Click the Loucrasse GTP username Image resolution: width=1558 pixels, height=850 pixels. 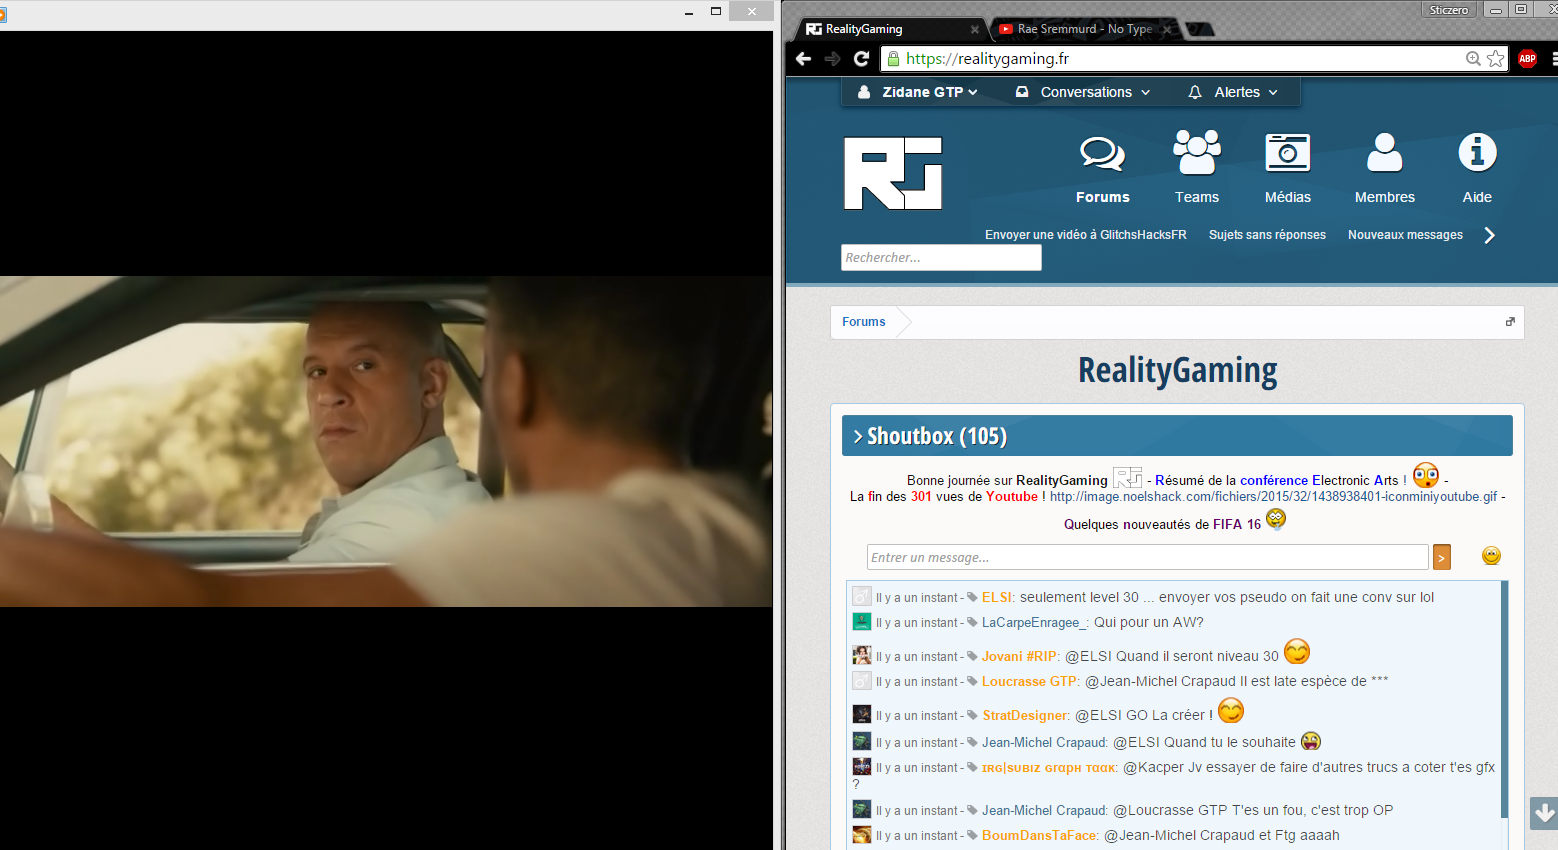pos(1029,681)
